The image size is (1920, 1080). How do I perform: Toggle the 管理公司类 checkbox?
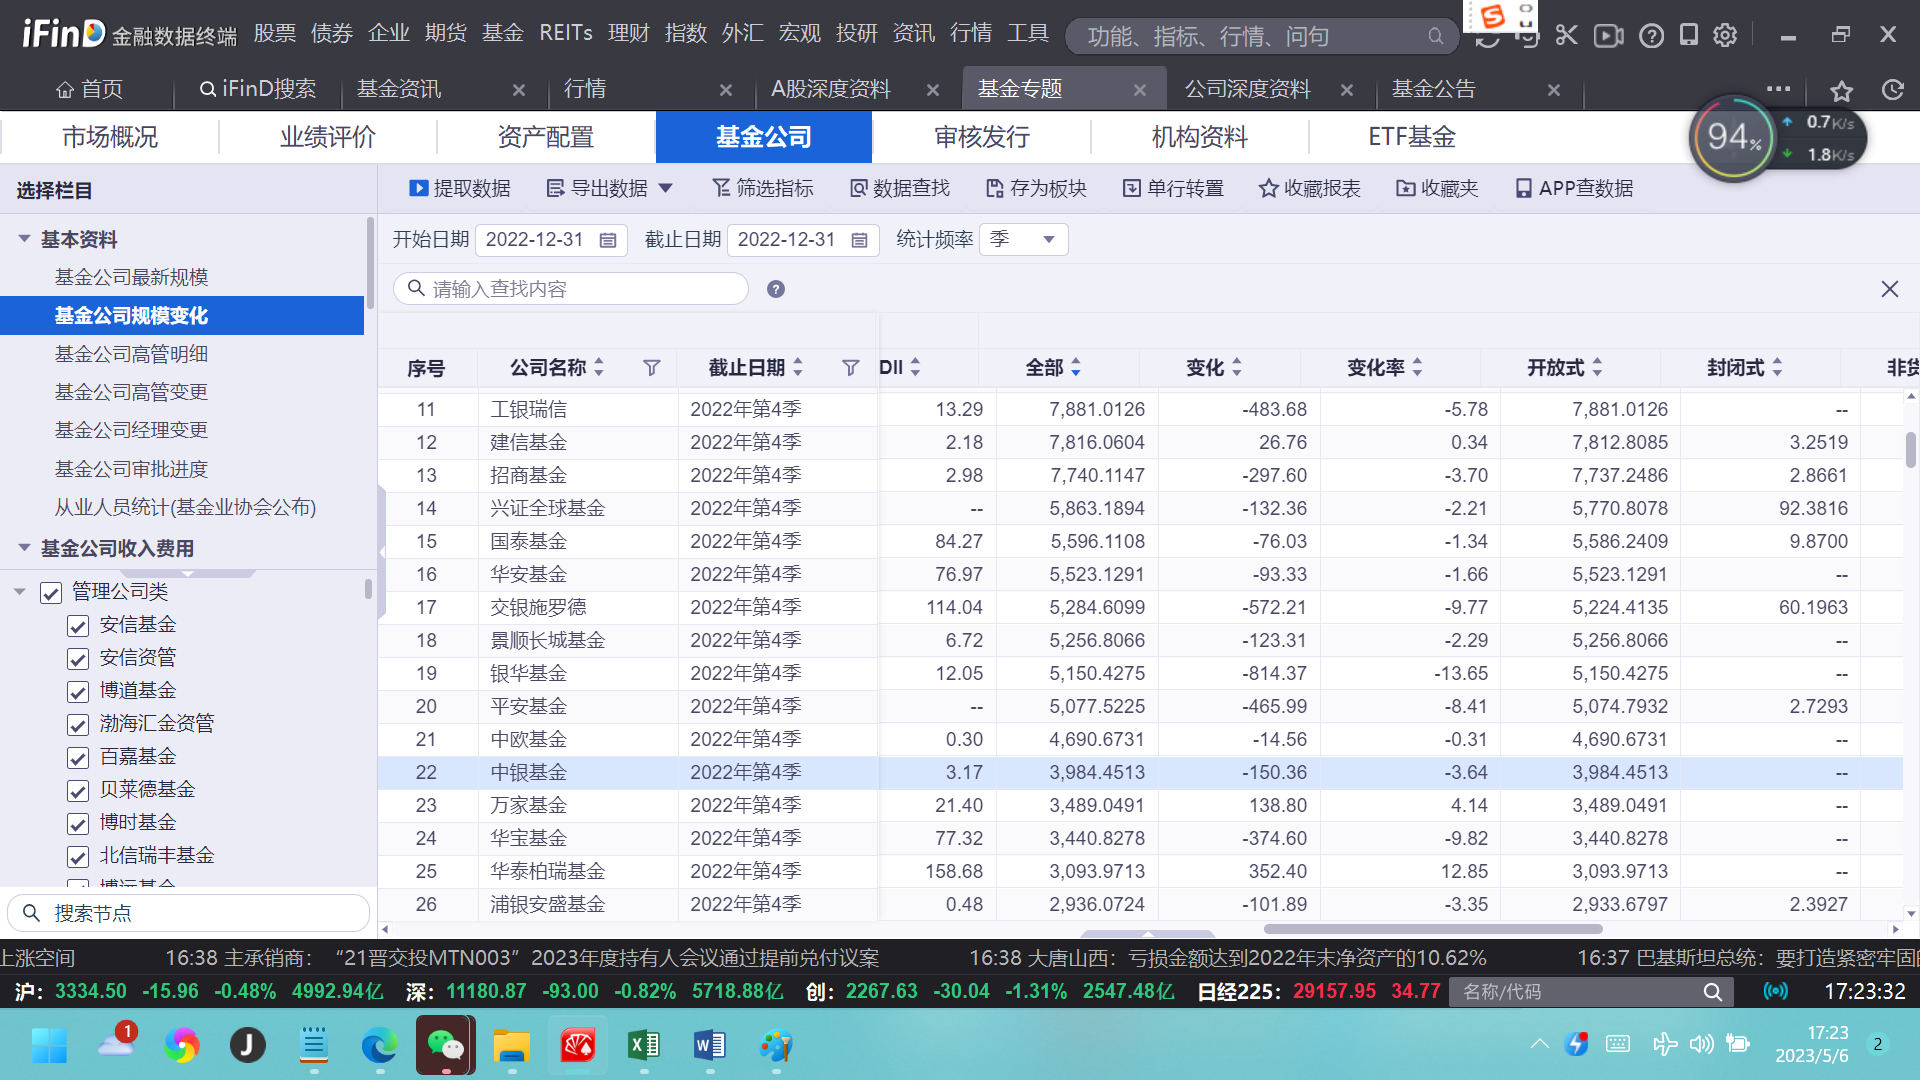51,592
